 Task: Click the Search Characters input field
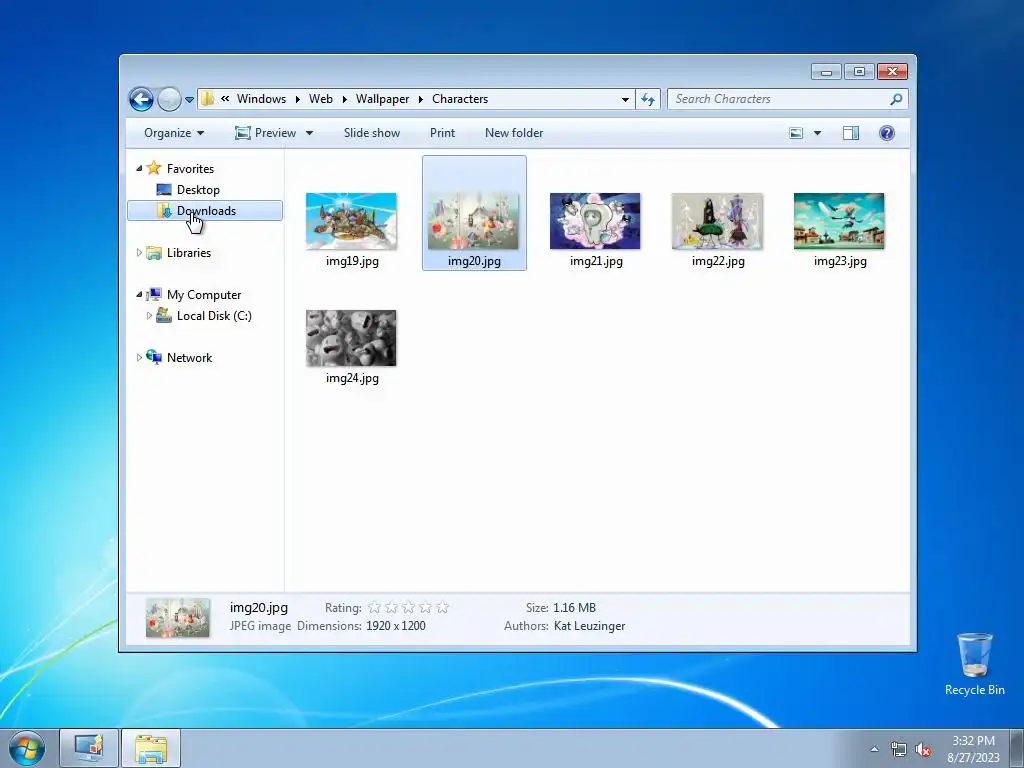(780, 99)
